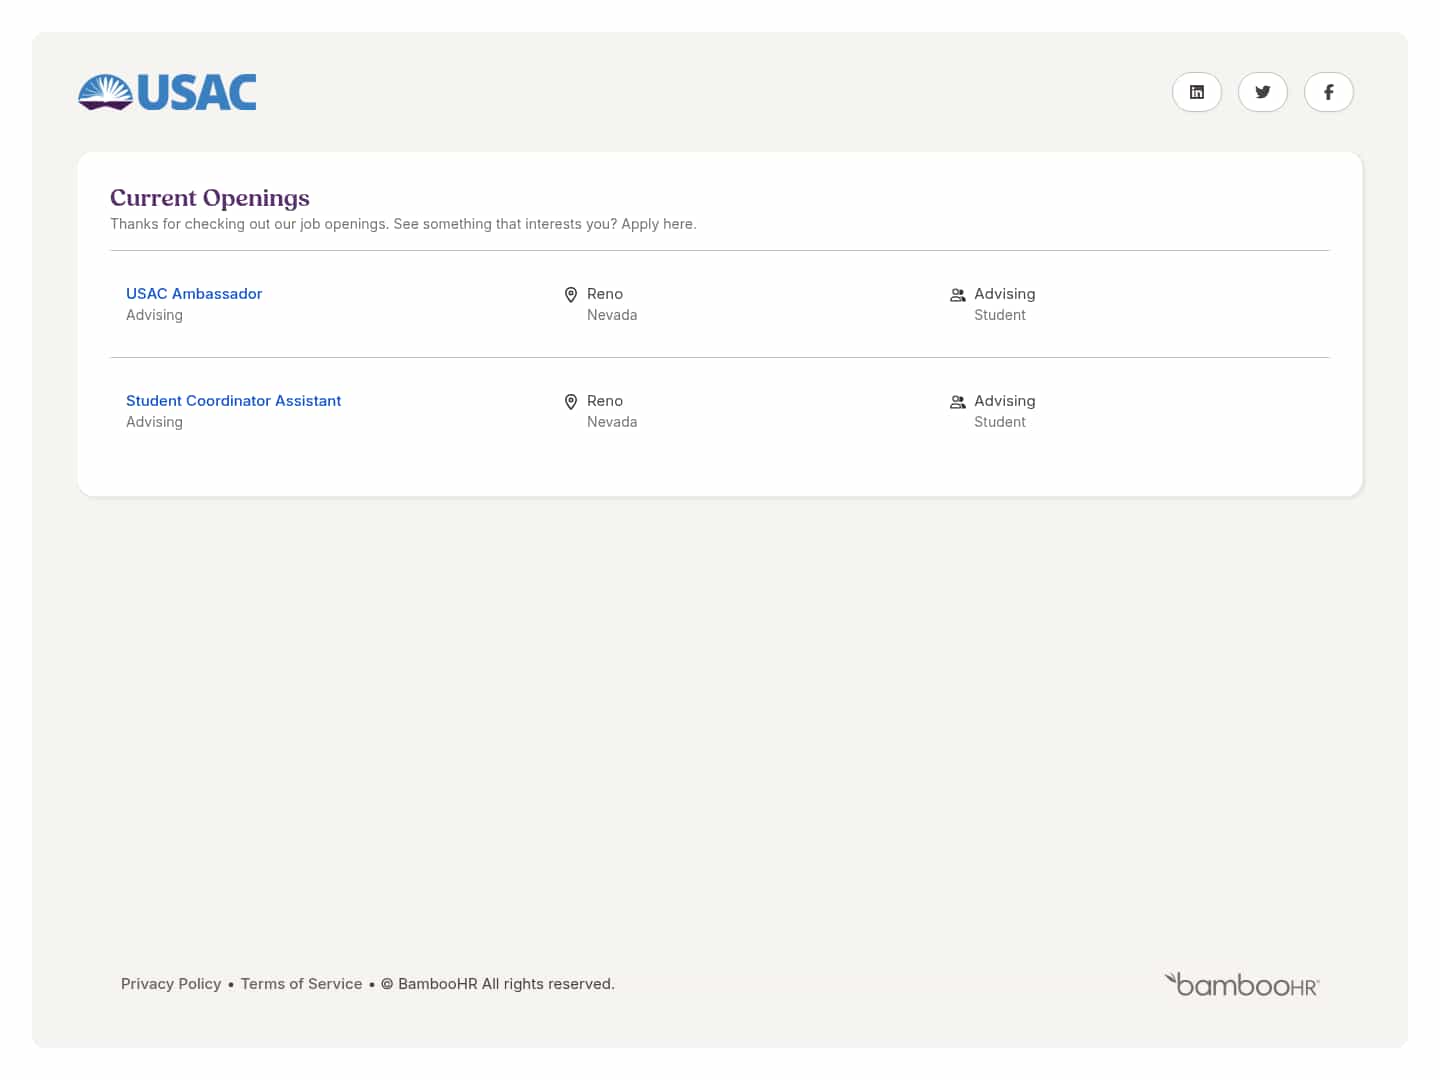Screen dimensions: 1440x1080
Task: Click the Current Openings heading
Action: coord(210,197)
